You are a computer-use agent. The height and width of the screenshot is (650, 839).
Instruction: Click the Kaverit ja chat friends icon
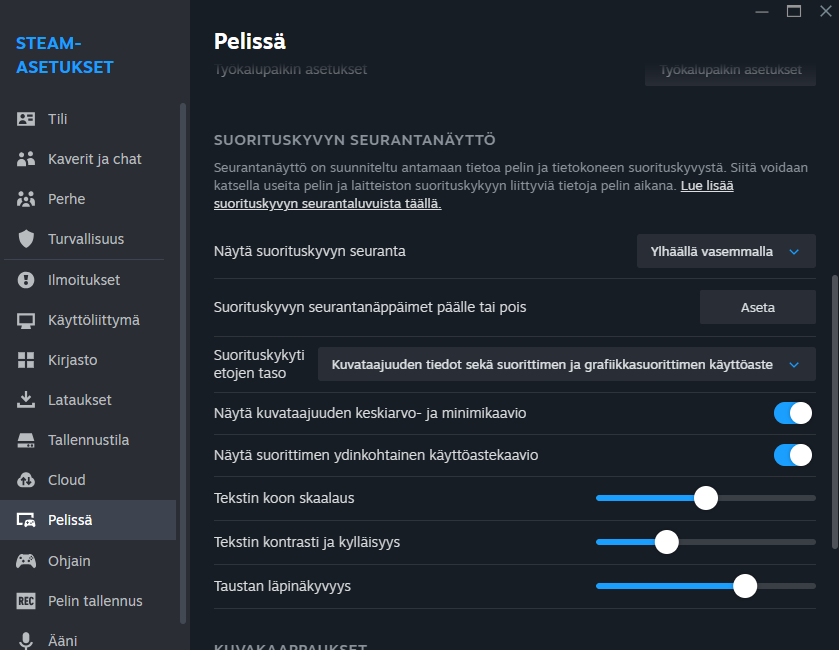[x=27, y=159]
